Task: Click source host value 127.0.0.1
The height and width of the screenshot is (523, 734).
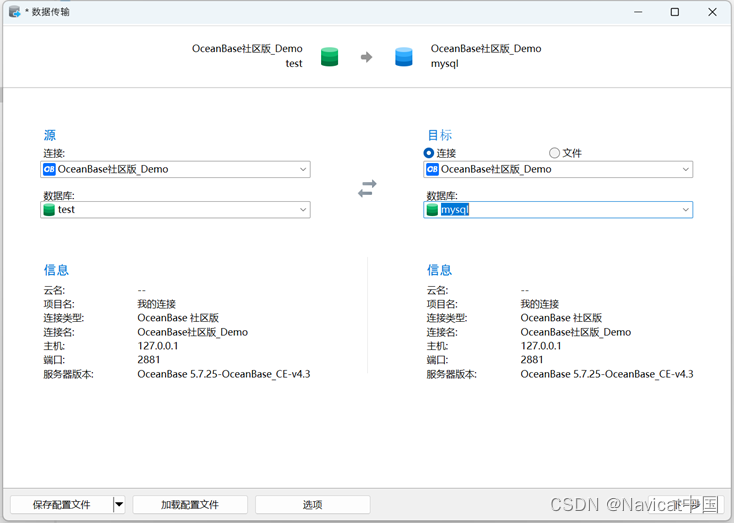Action: (158, 346)
